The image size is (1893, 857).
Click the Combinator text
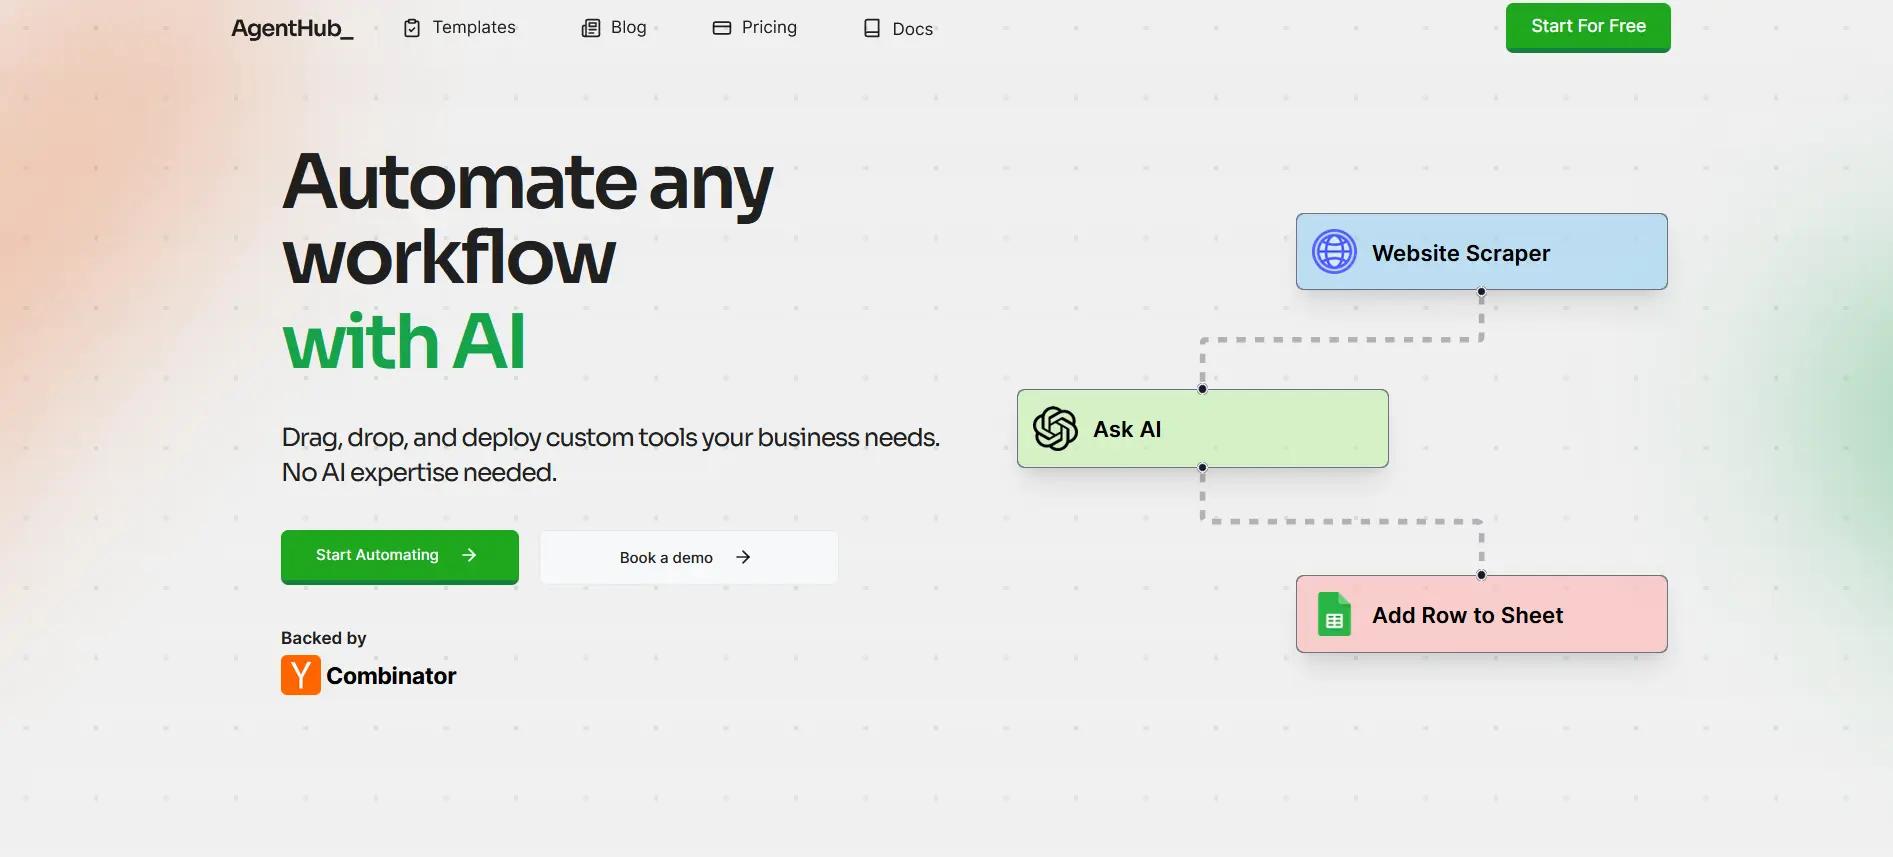[391, 676]
